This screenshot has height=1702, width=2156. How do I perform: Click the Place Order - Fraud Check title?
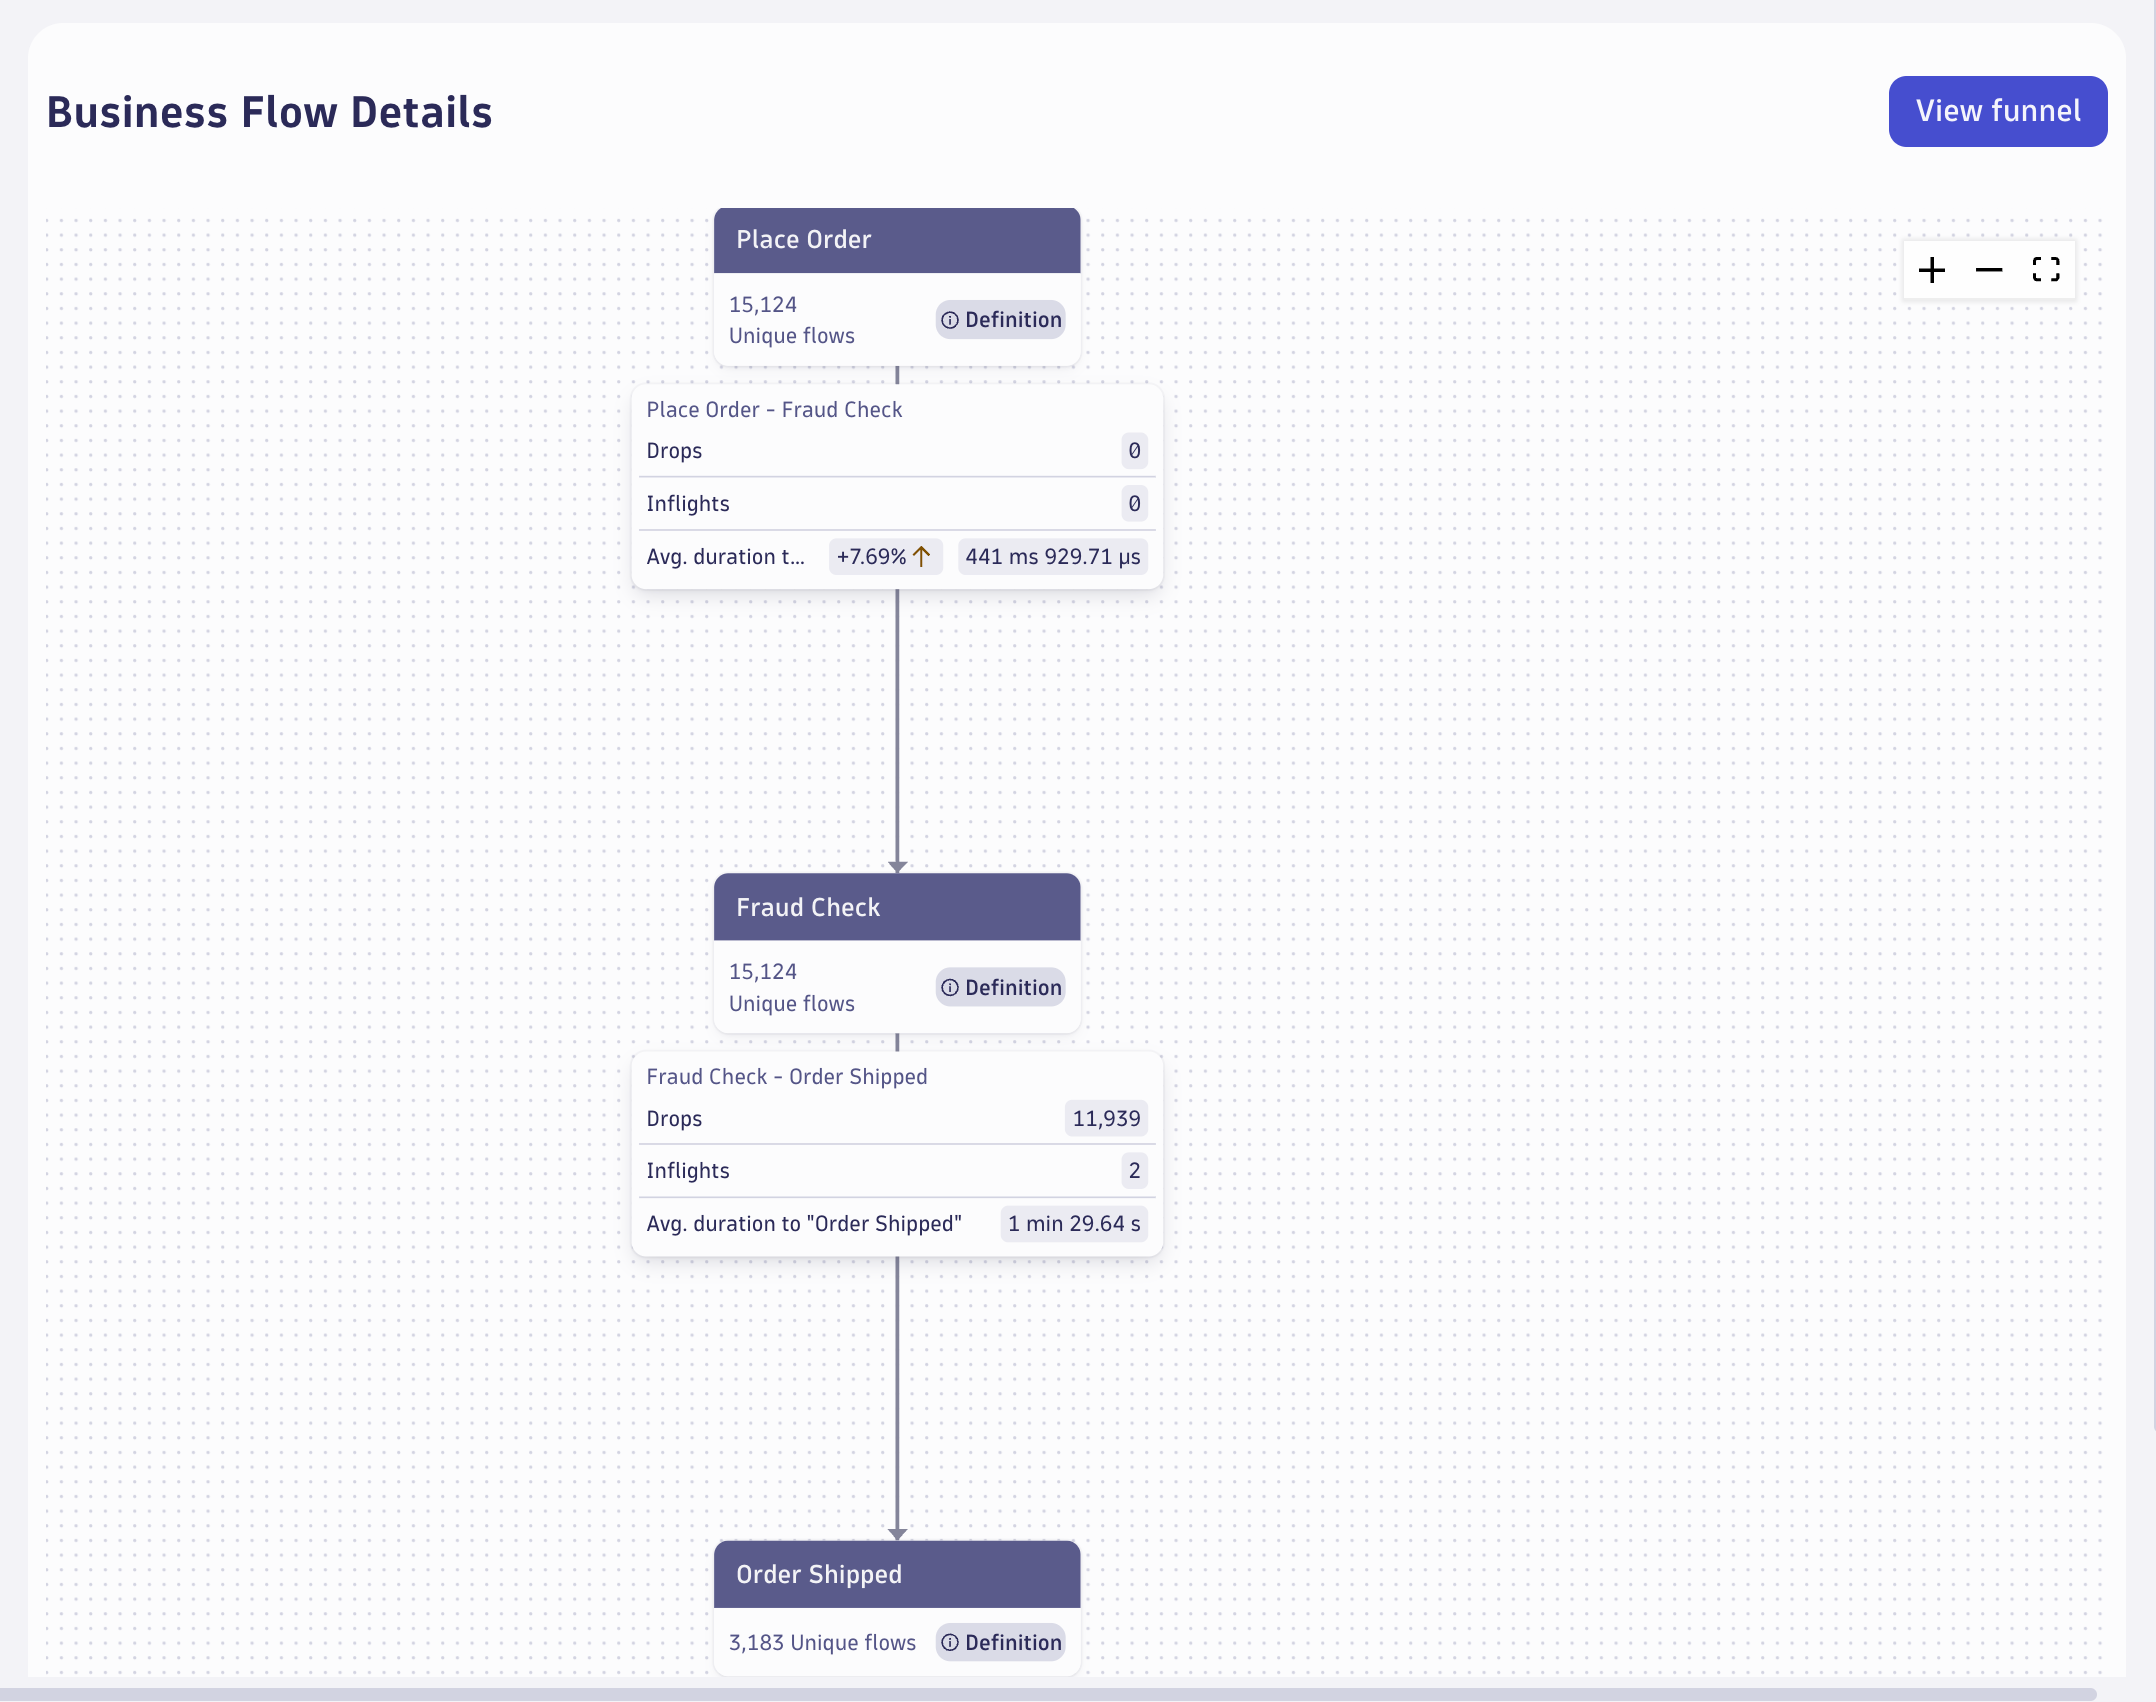coord(774,410)
